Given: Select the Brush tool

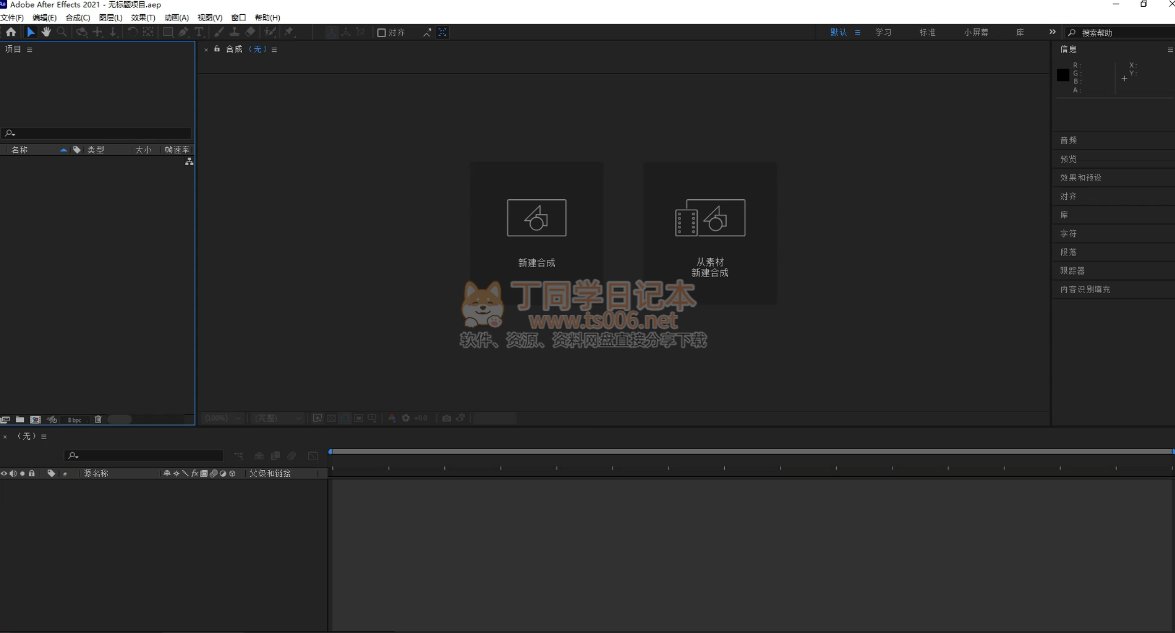Looking at the screenshot, I should (219, 32).
